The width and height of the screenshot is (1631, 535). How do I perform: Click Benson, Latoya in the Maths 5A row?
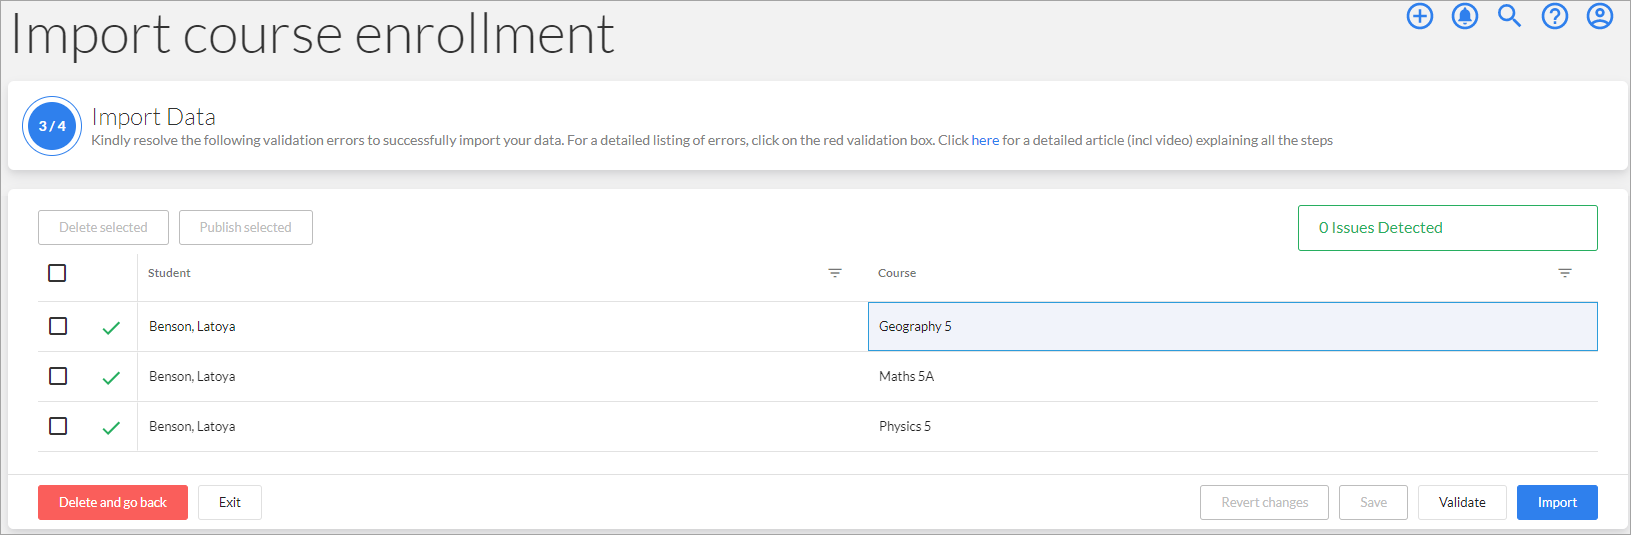[192, 376]
